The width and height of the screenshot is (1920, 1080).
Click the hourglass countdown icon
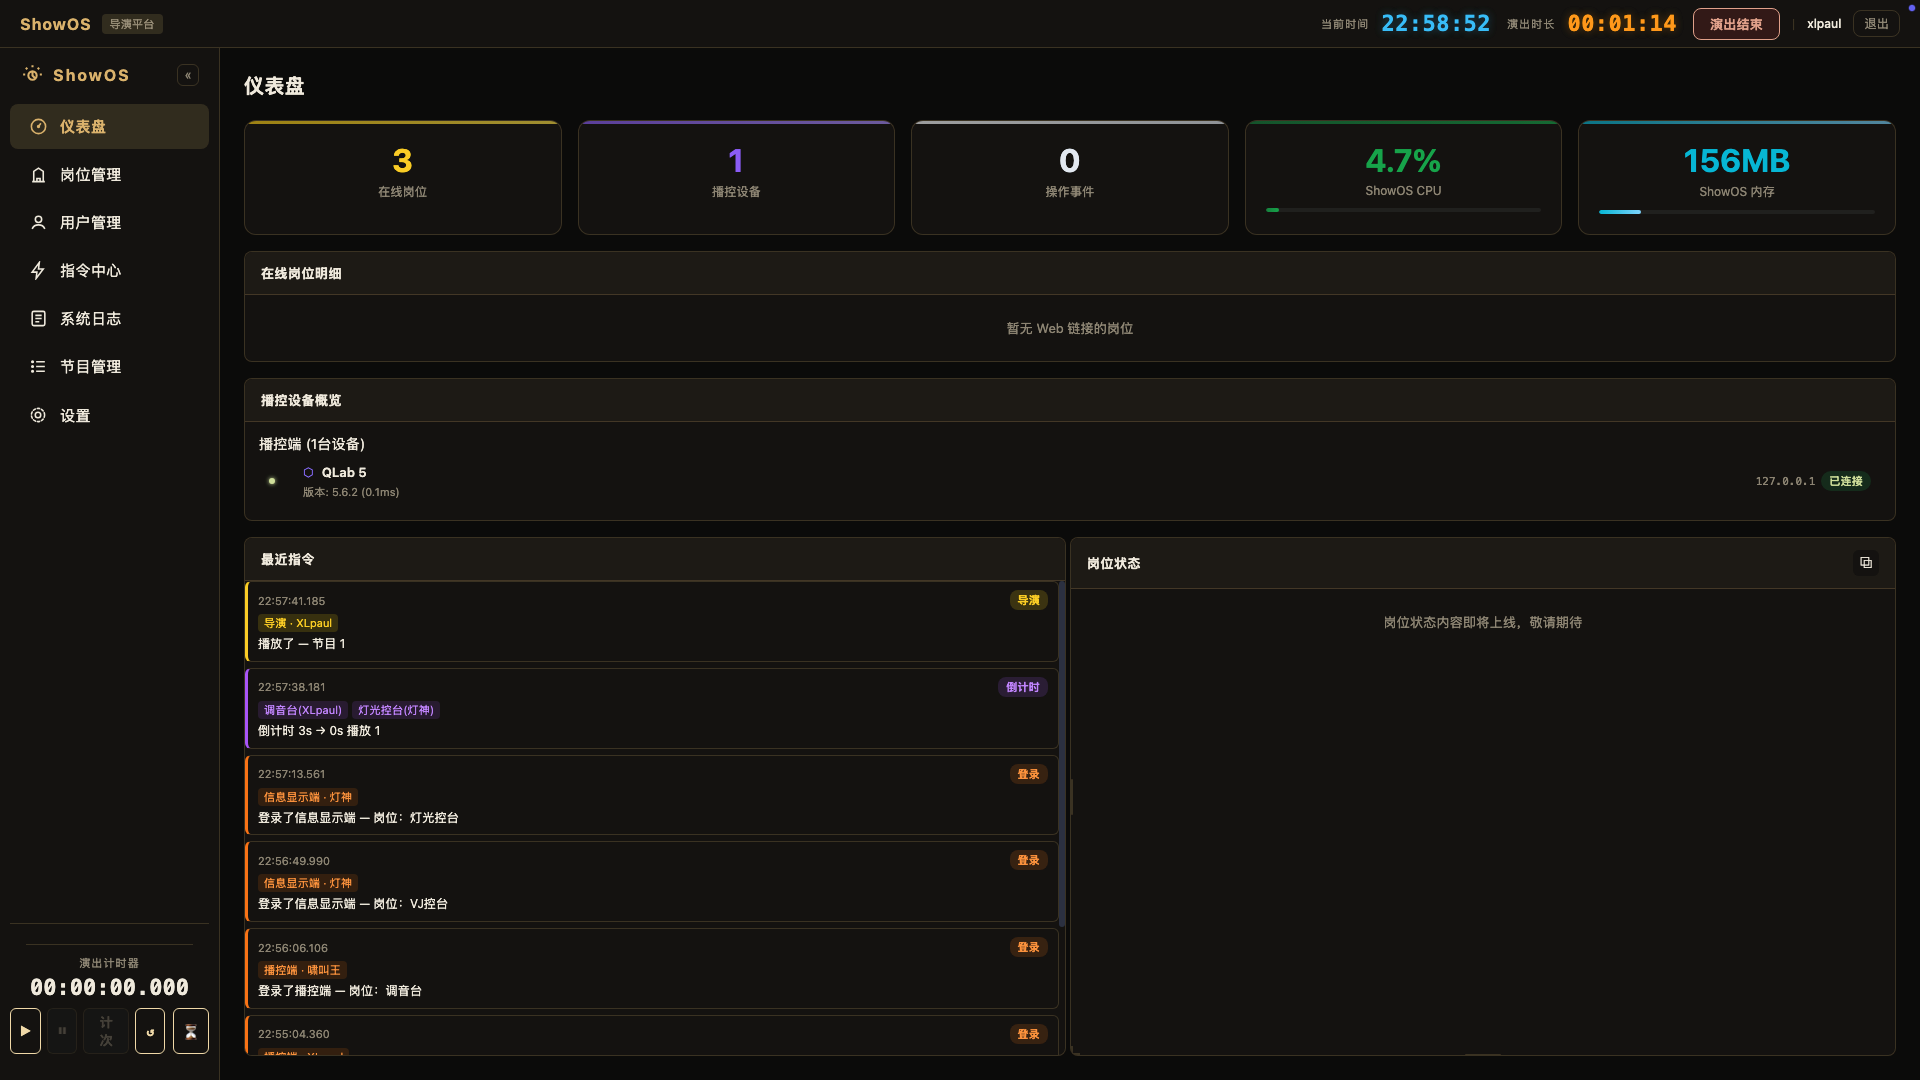(x=191, y=1031)
